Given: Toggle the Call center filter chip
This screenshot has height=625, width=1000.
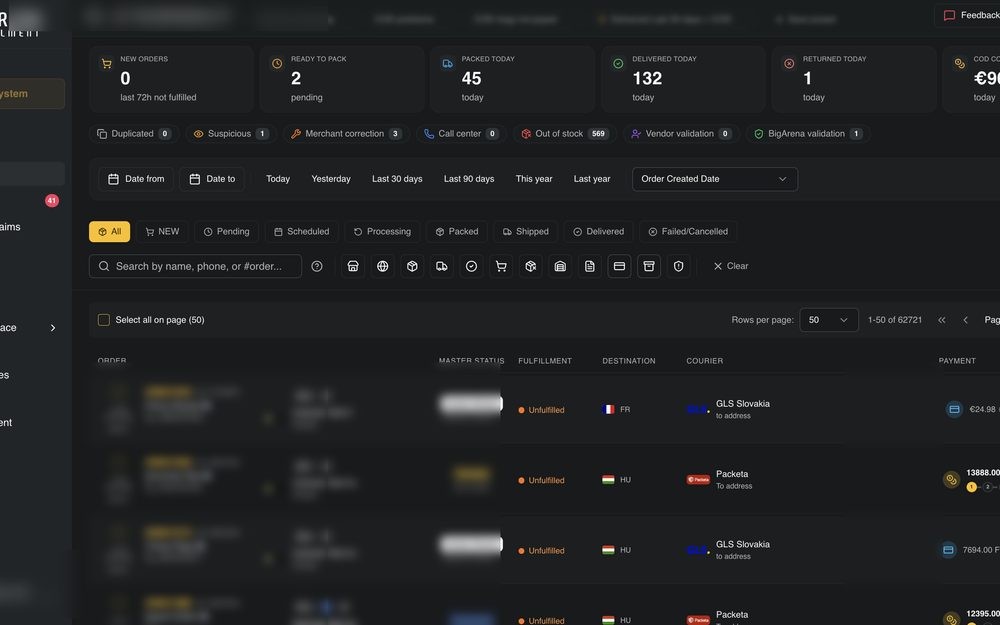Looking at the screenshot, I should pyautogui.click(x=460, y=134).
